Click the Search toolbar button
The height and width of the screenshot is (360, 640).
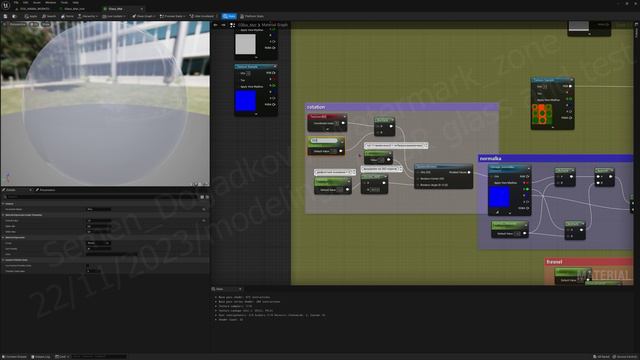[x=49, y=16]
